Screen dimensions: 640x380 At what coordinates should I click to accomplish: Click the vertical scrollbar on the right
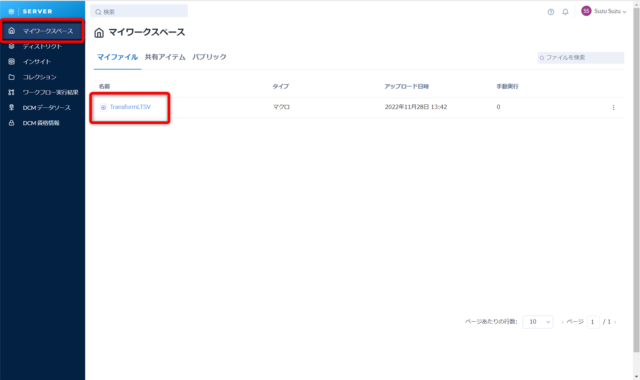coord(636,180)
